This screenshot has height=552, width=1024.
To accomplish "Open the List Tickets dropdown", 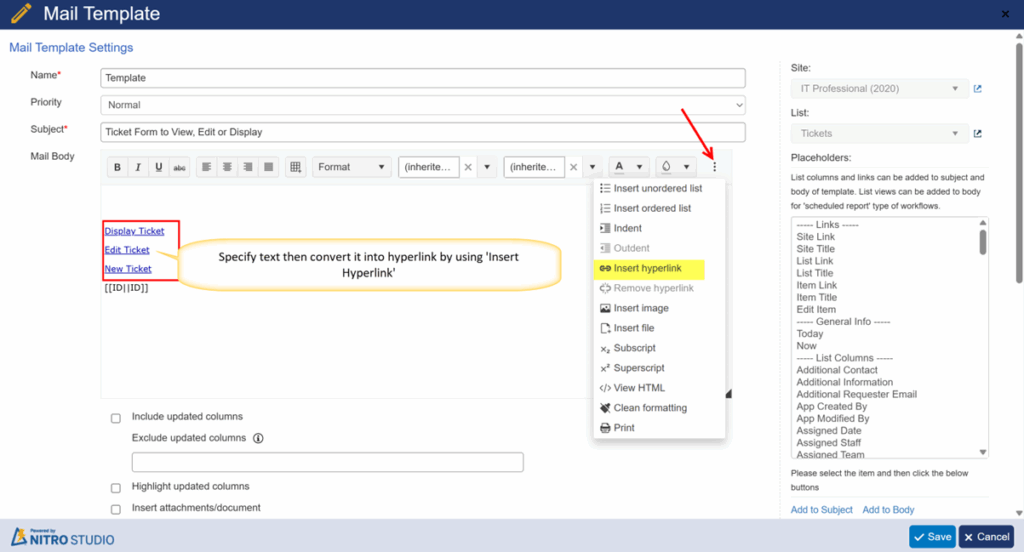I will (x=879, y=133).
